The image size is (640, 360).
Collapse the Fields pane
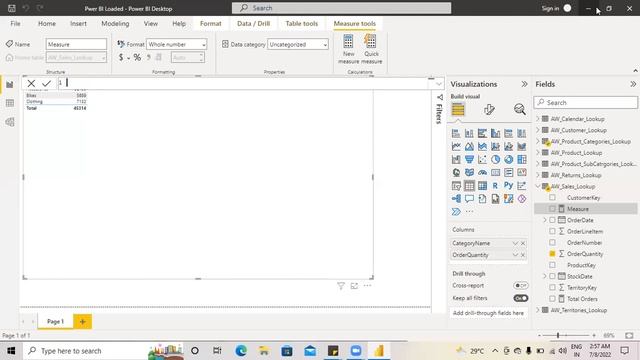coord(633,84)
